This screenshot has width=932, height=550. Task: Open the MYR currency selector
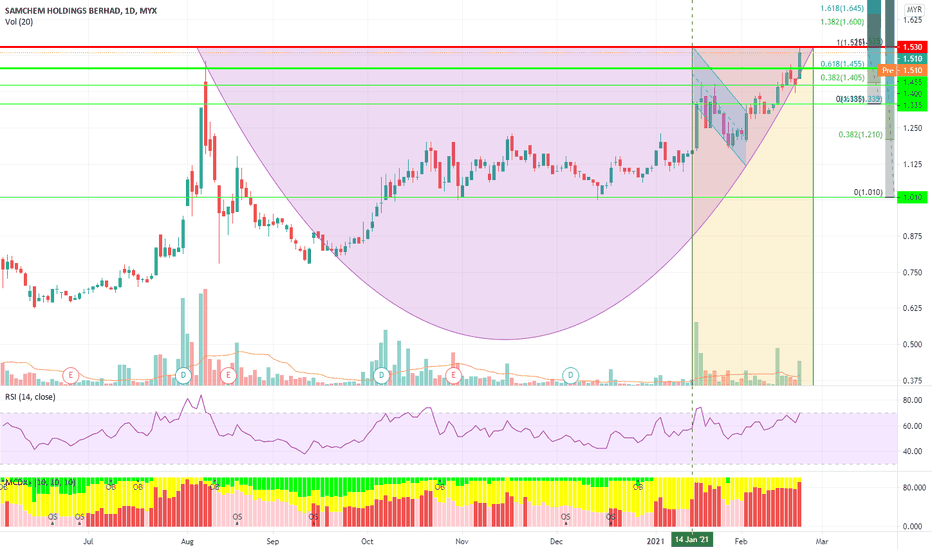tap(914, 10)
